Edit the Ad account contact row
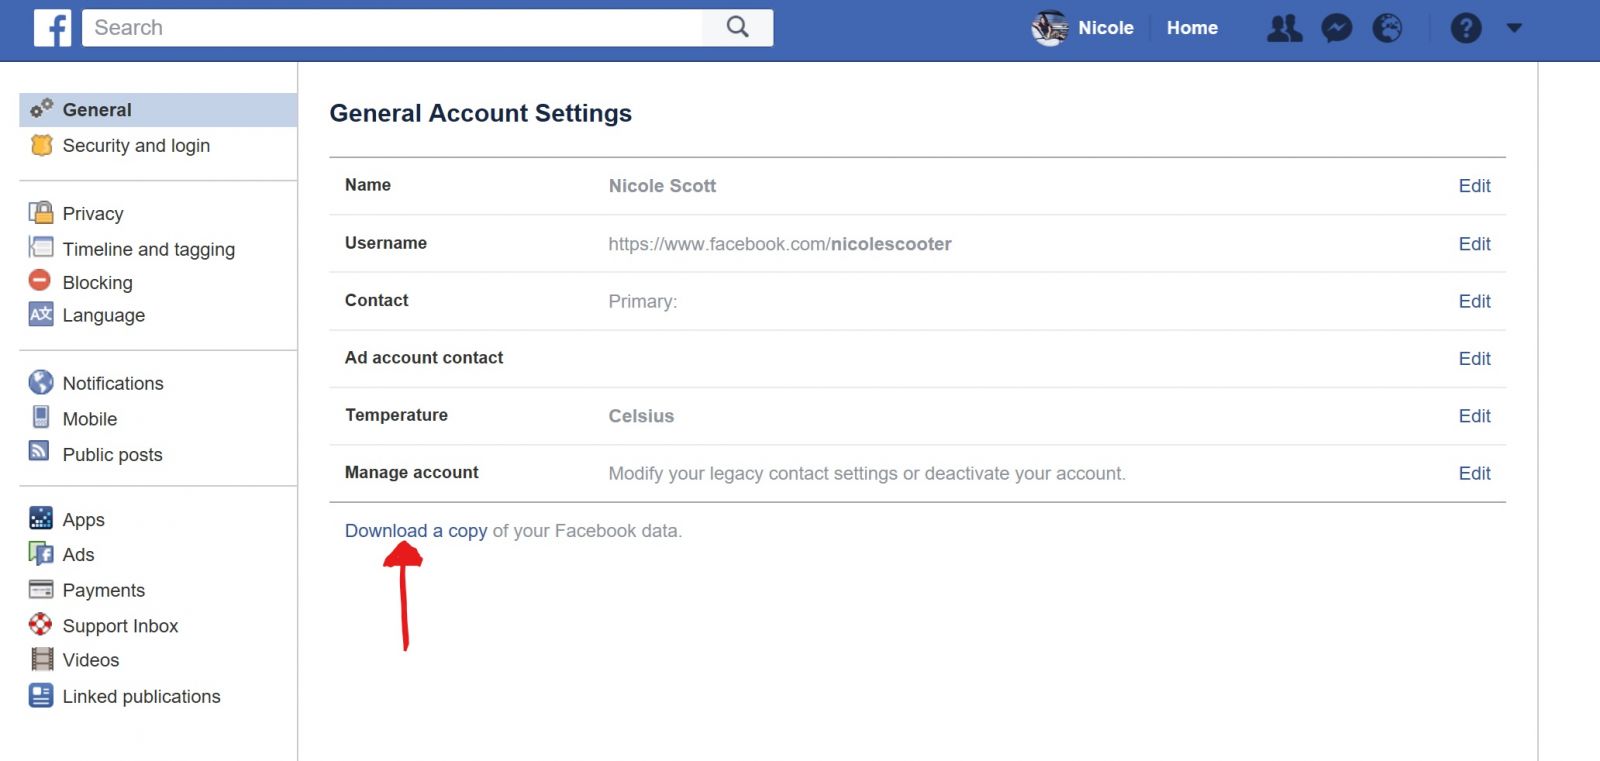This screenshot has height=761, width=1600. tap(1474, 359)
